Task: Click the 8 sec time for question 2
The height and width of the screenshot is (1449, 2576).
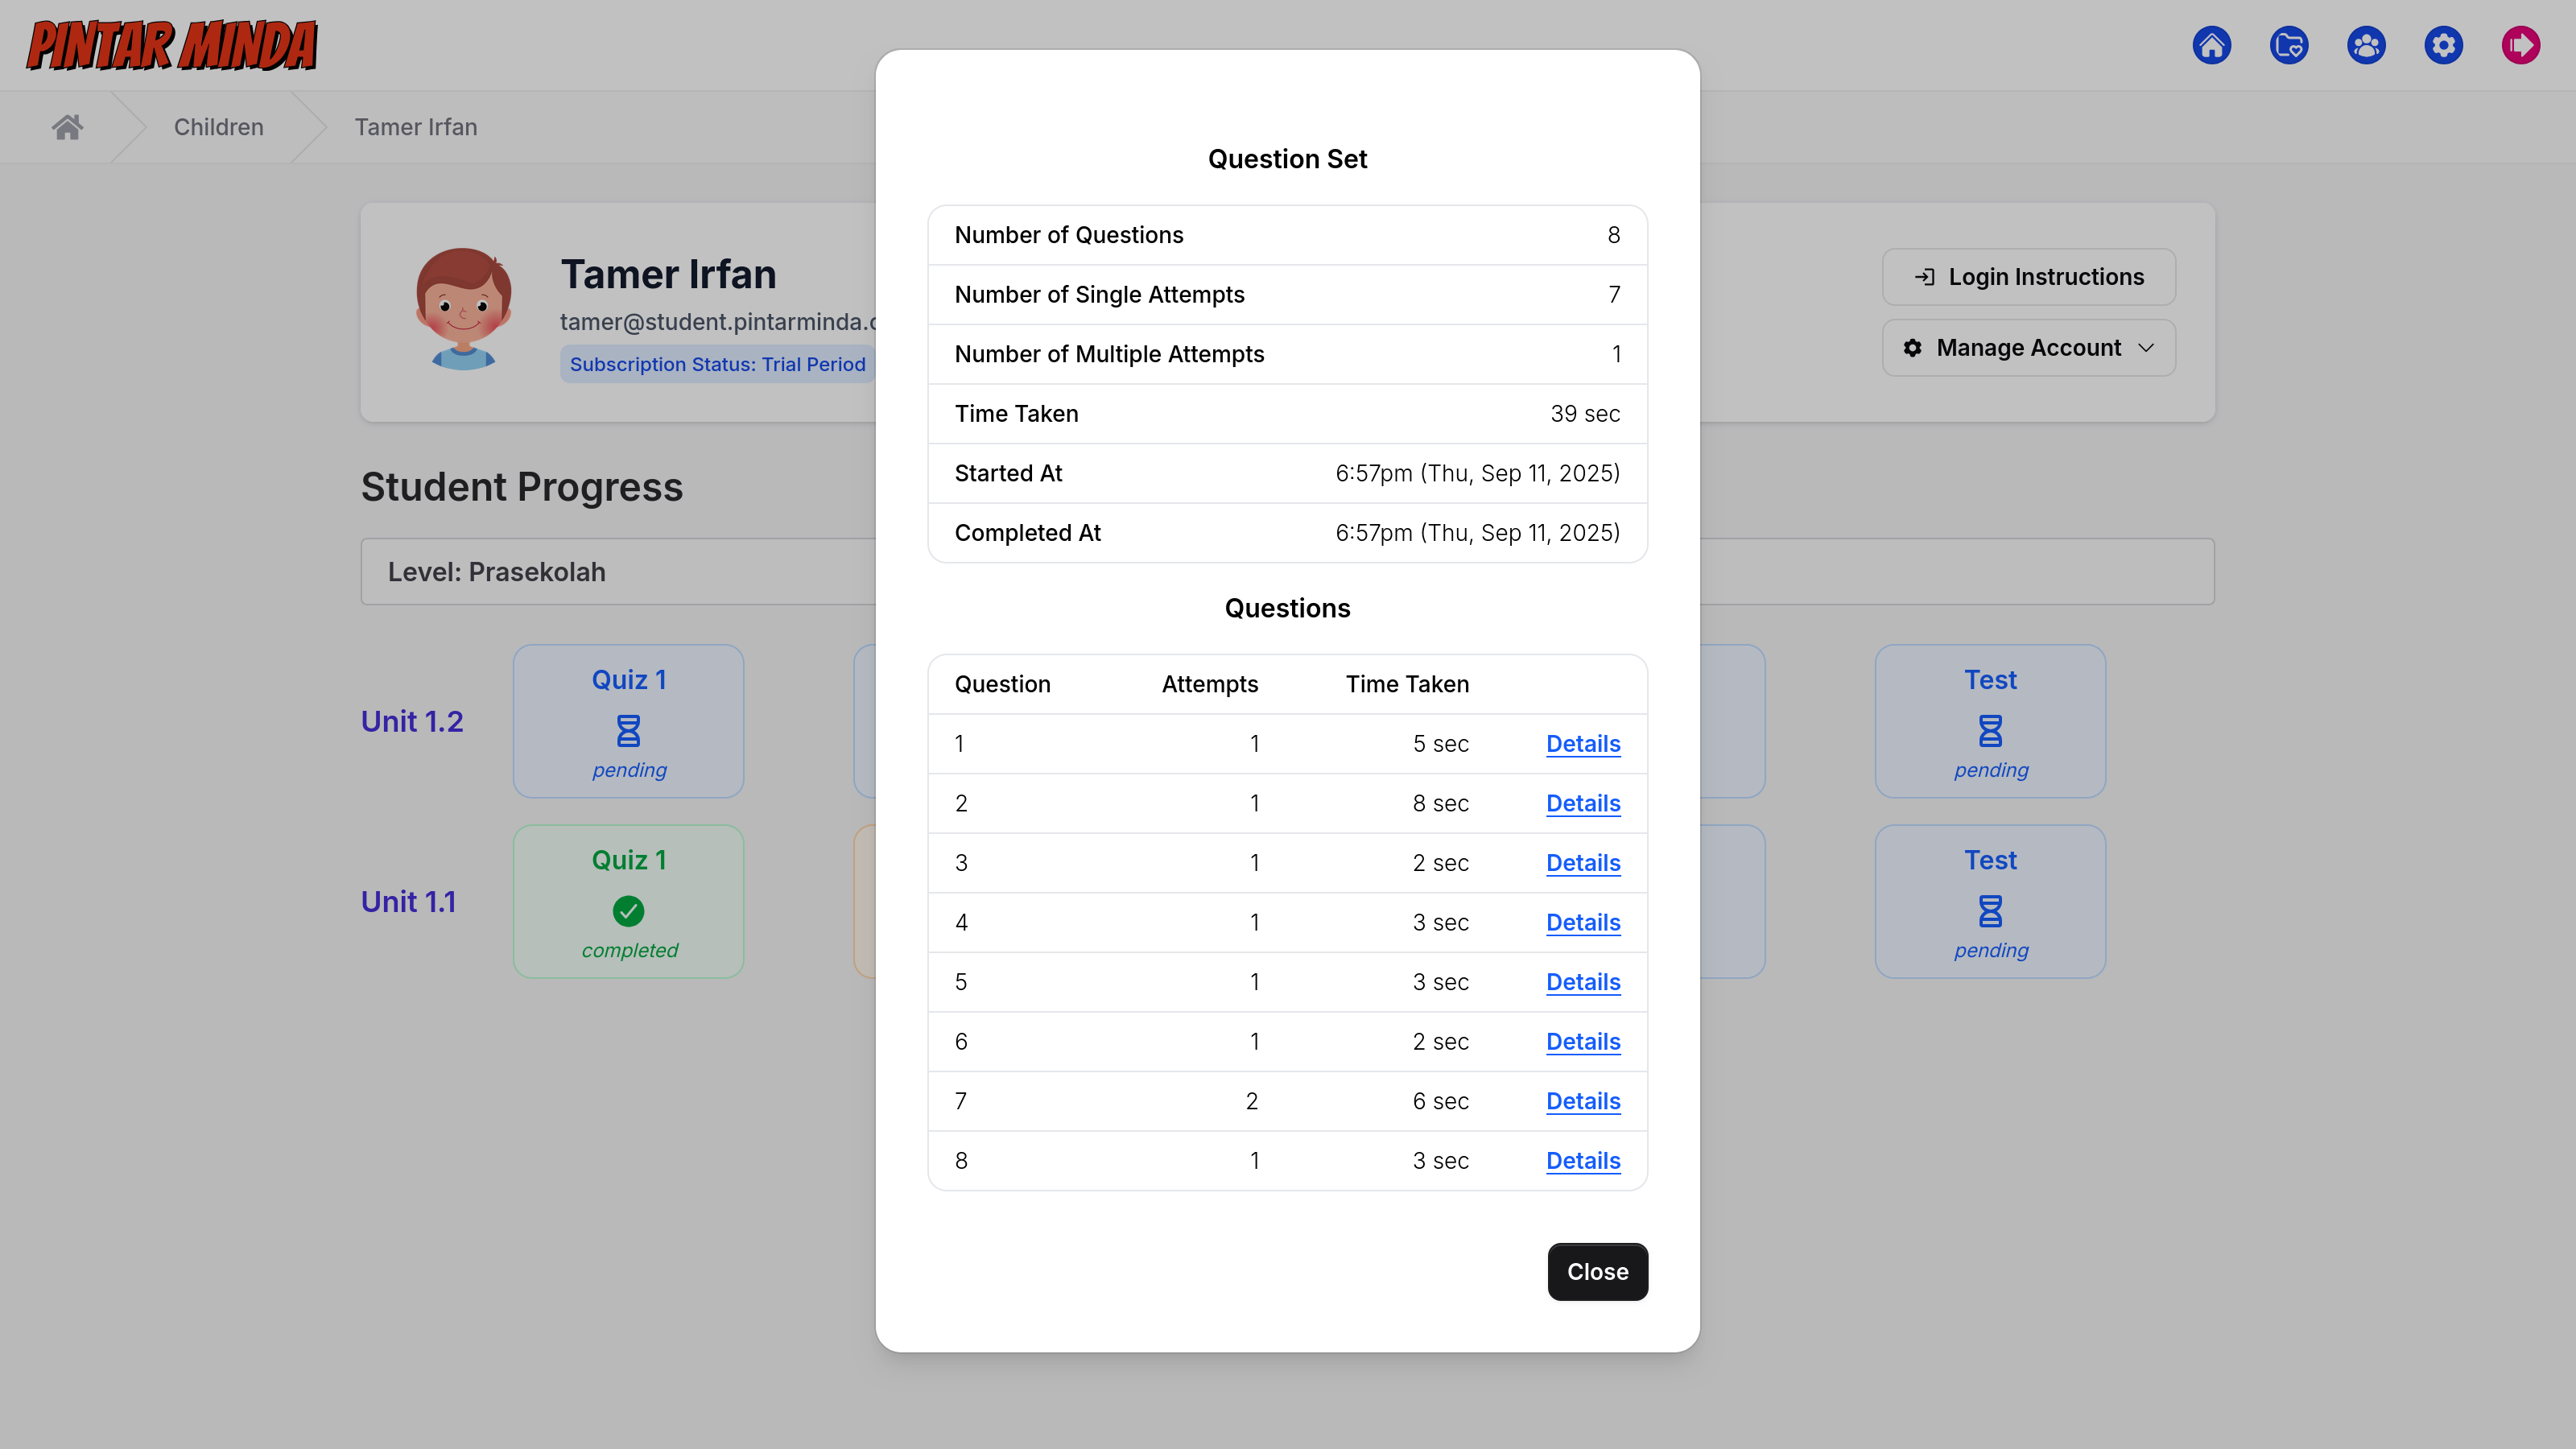Action: point(1440,803)
